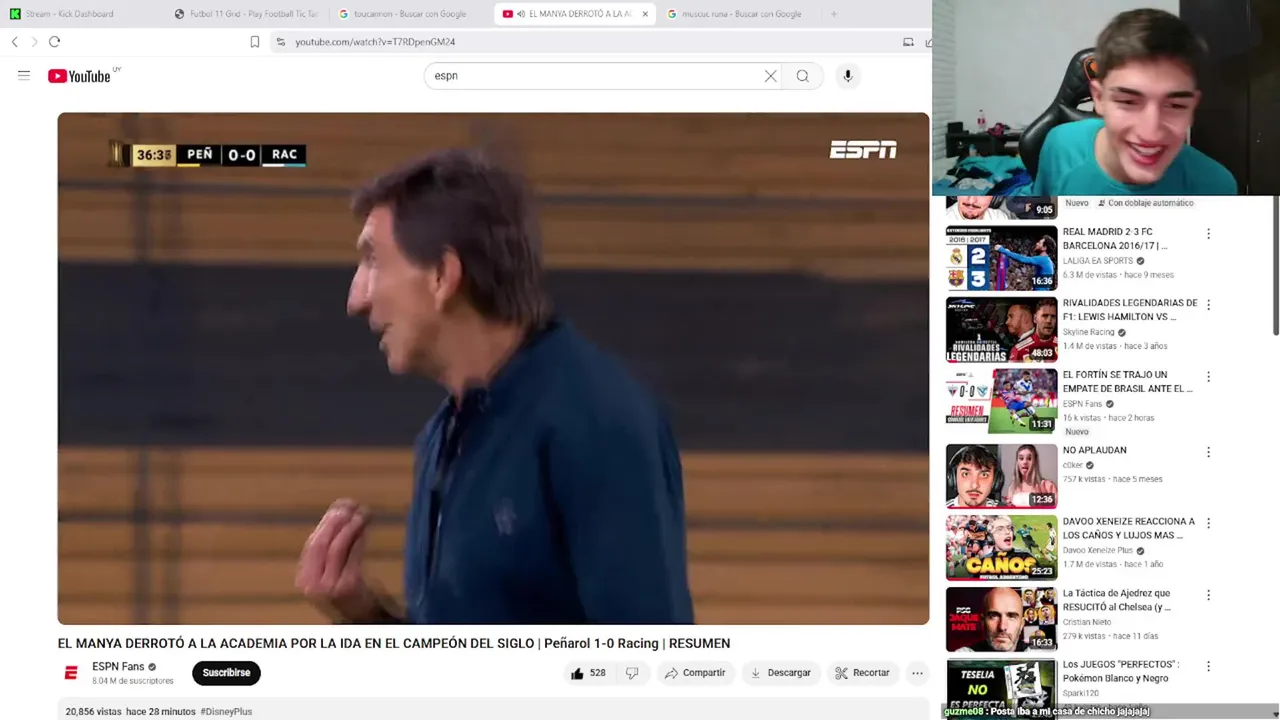Viewport: 1280px width, 720px height.
Task: Switch to the Futbol 11 Grid tab
Action: [x=245, y=14]
